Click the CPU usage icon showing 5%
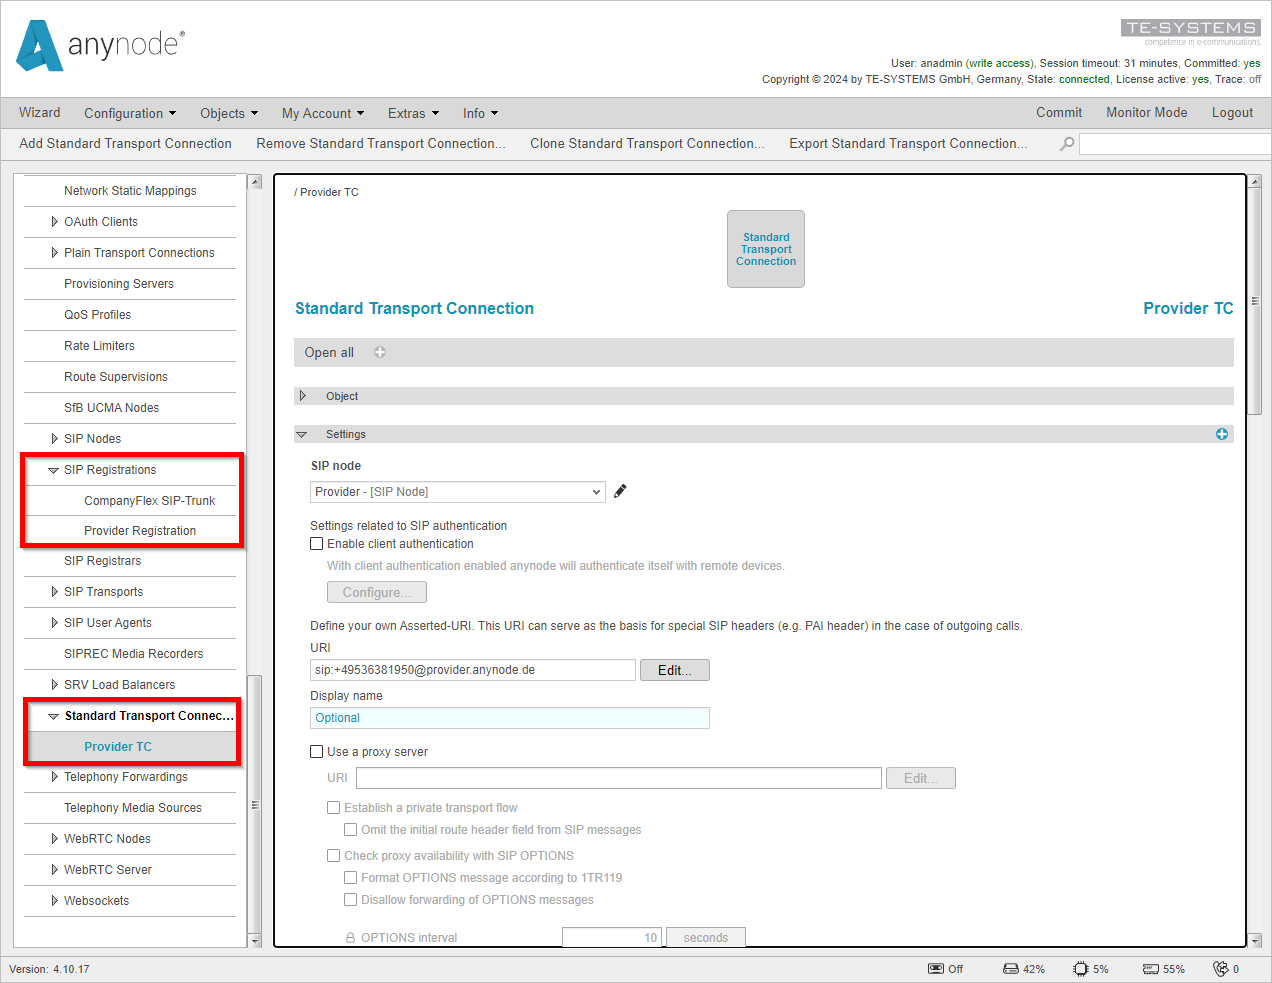This screenshot has width=1272, height=983. (1081, 968)
